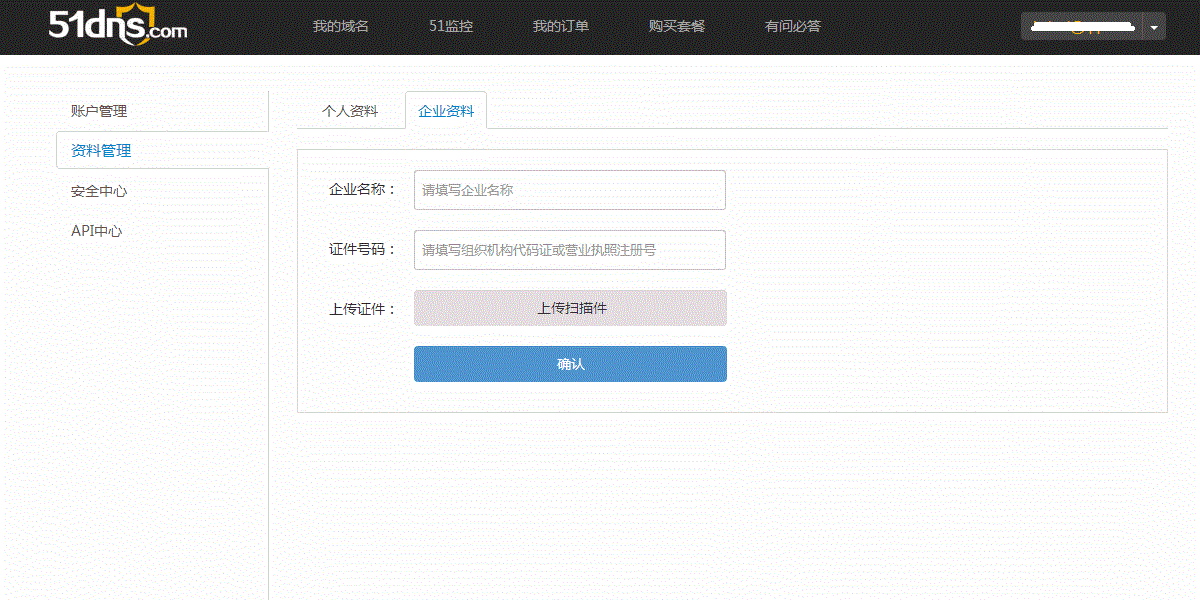
Task: Expand the user account dropdown arrow
Action: pyautogui.click(x=1154, y=27)
